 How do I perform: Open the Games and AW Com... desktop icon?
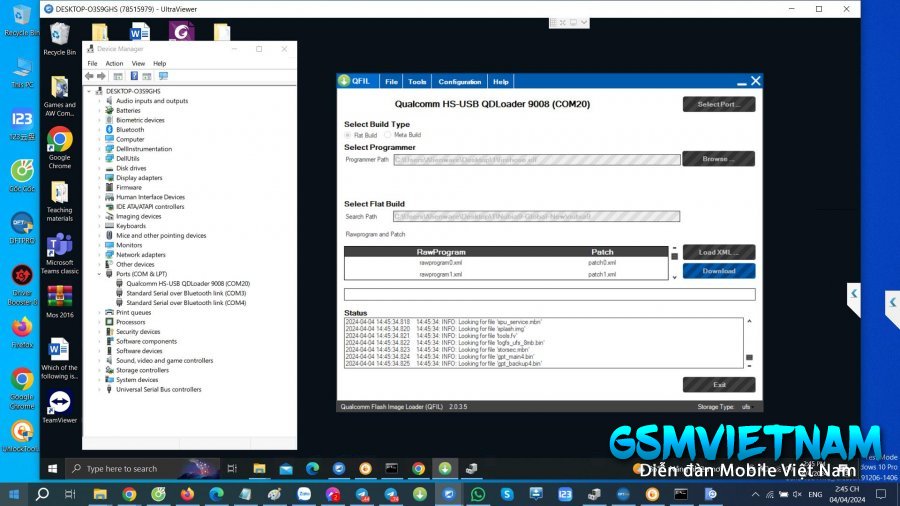tap(59, 96)
